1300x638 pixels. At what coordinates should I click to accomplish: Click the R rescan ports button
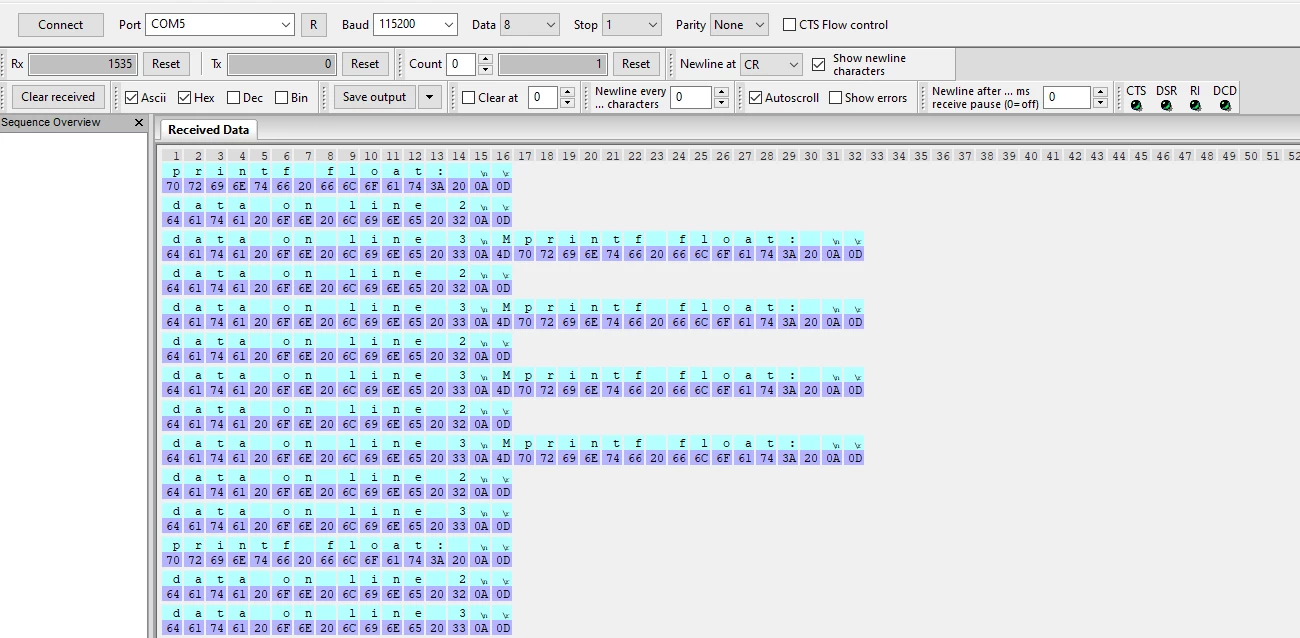click(314, 25)
